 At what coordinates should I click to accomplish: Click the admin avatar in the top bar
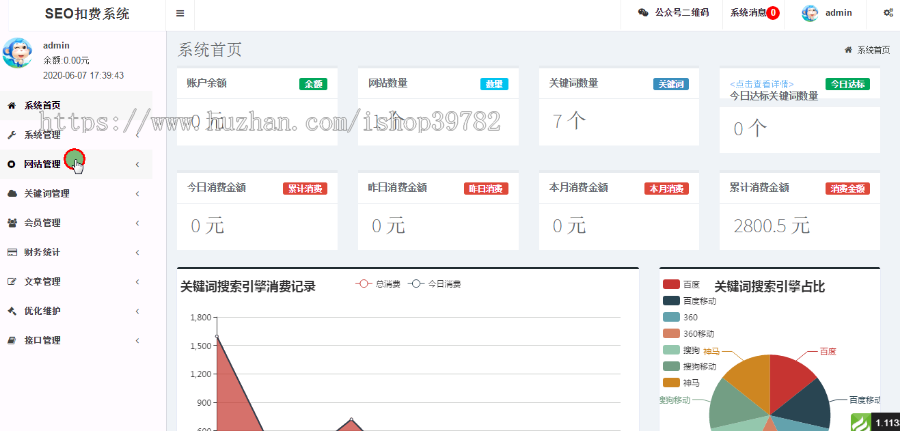(810, 13)
